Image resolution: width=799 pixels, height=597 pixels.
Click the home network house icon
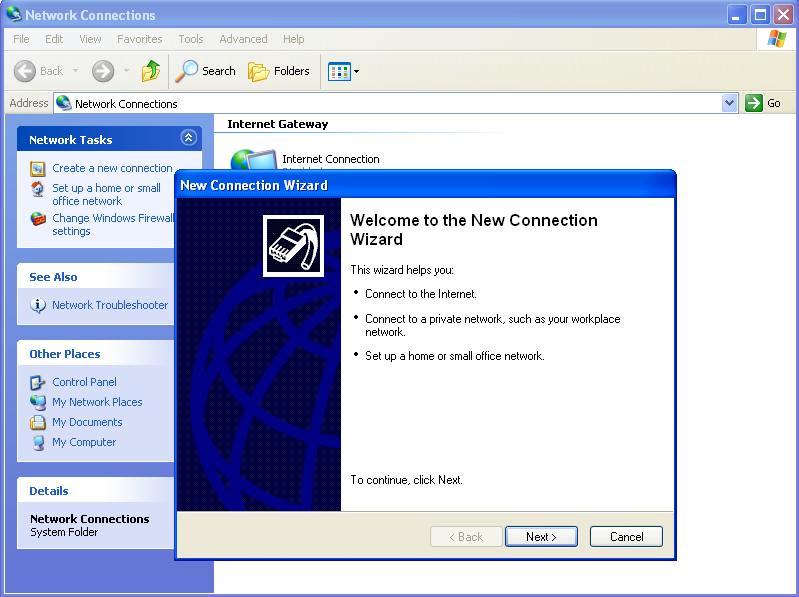click(x=37, y=189)
